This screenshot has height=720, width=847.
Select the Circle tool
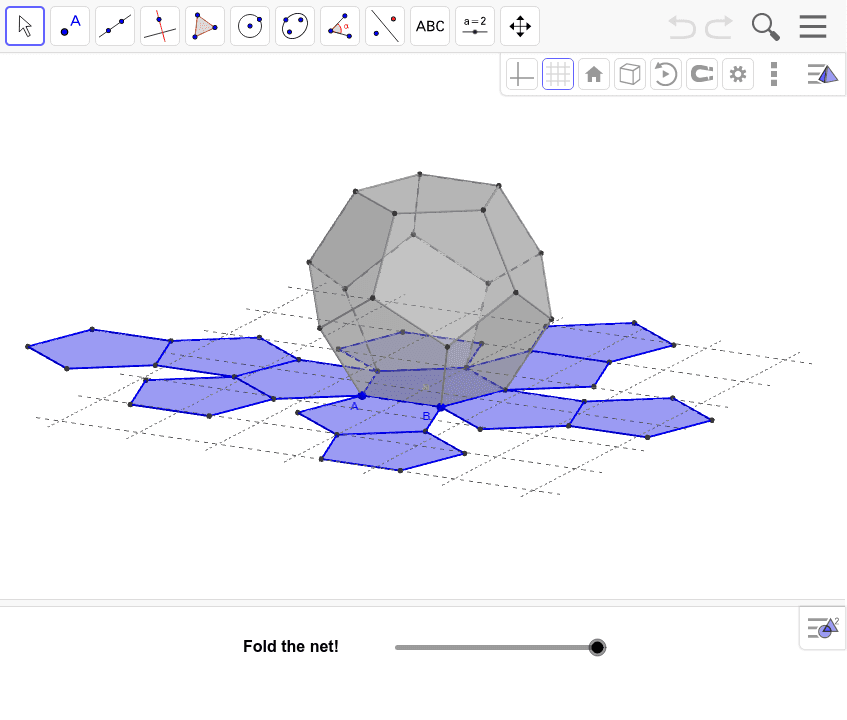point(249,26)
